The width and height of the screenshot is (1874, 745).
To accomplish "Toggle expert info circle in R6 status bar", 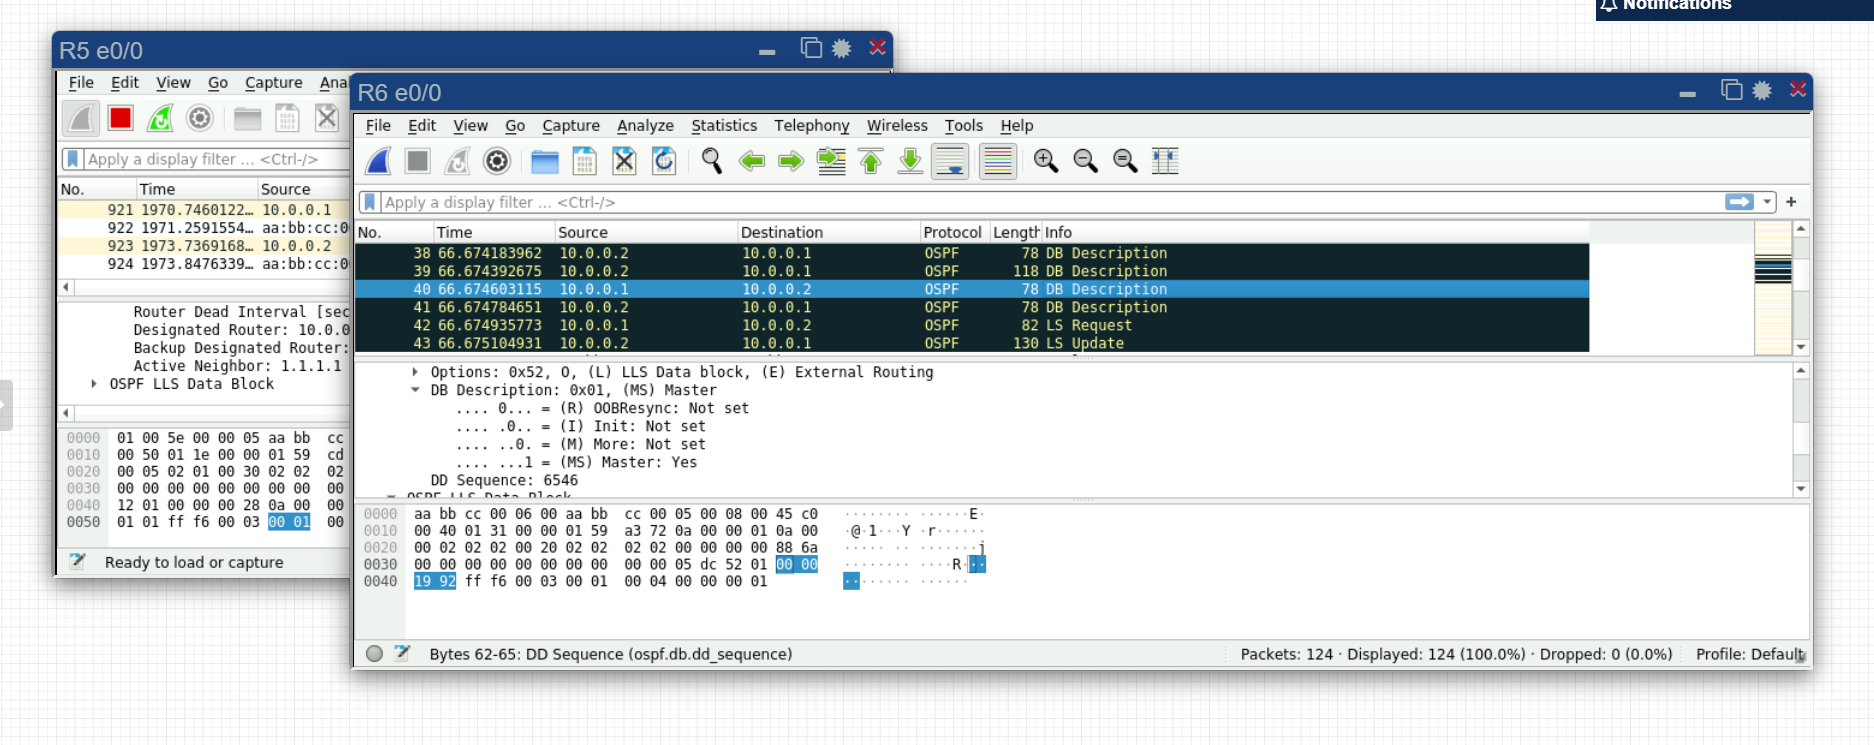I will click(x=374, y=654).
